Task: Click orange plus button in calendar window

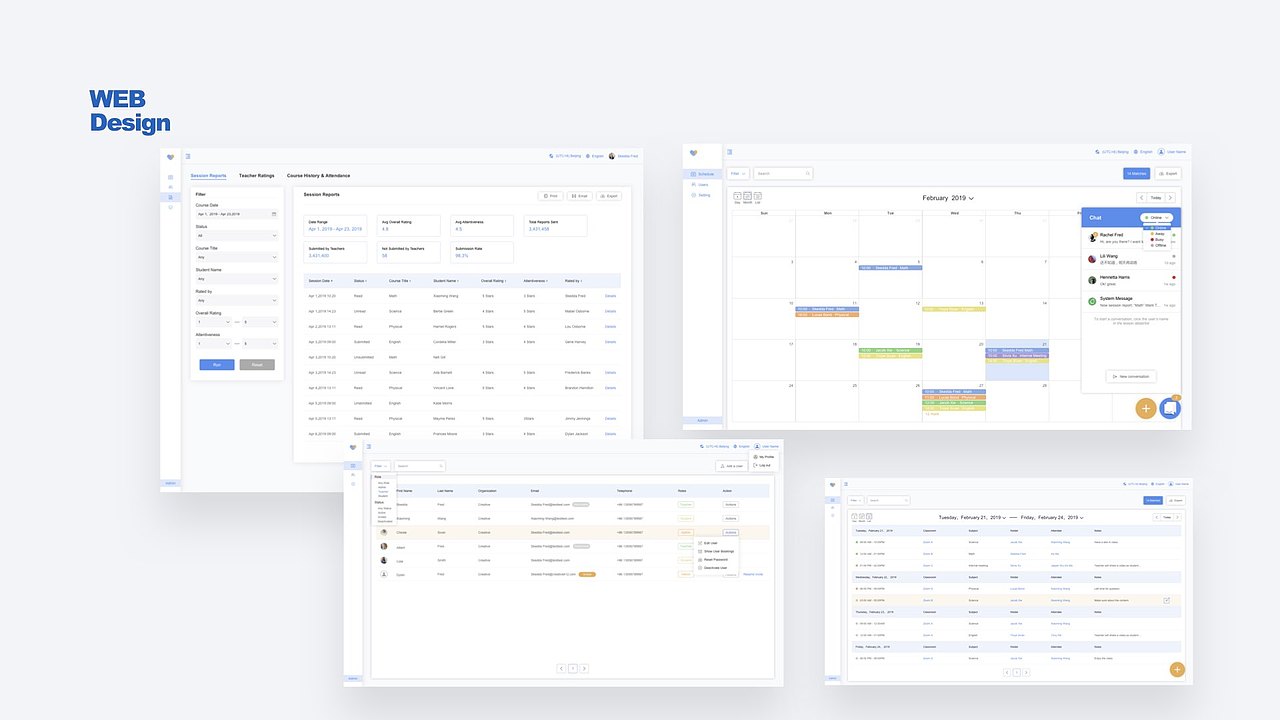Action: click(x=1146, y=408)
